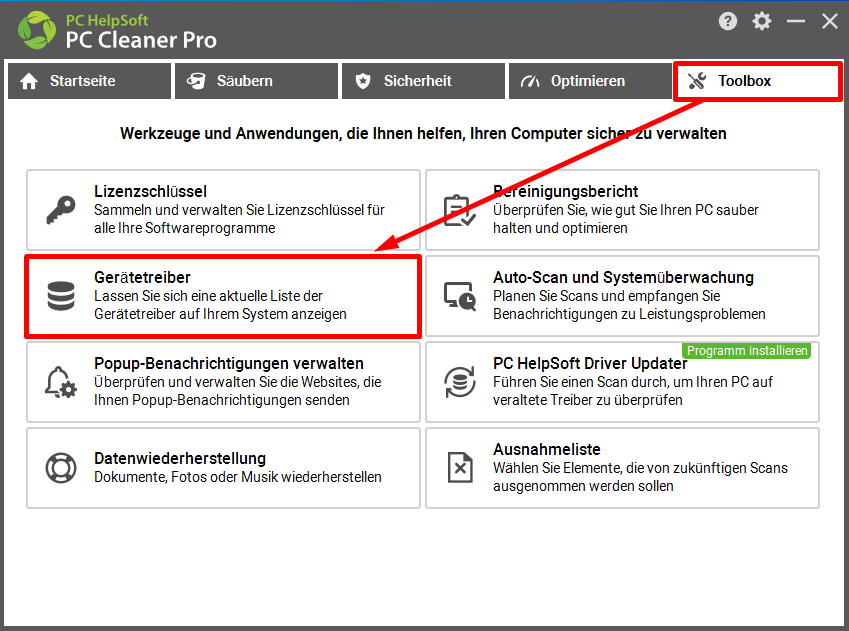Screen dimensions: 849x631
Task: Switch to the Säubern tab
Action: coord(256,81)
